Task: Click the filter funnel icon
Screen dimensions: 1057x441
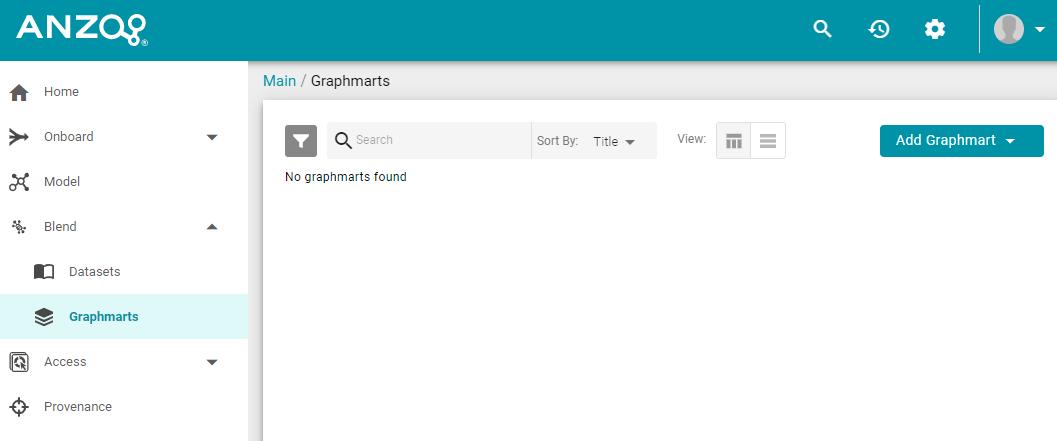Action: (x=301, y=141)
